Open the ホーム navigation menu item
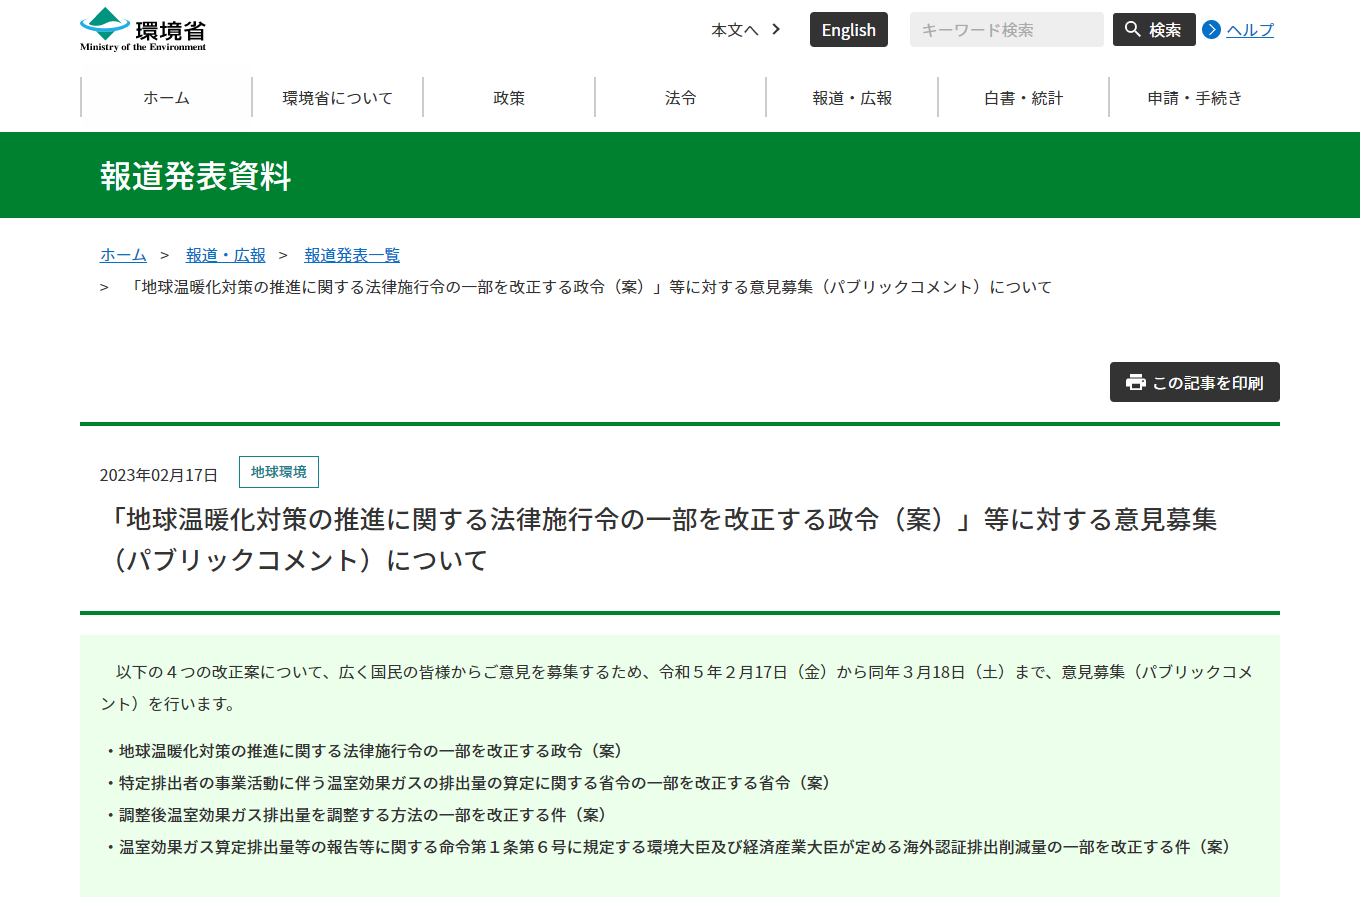The image size is (1360, 920). click(166, 98)
